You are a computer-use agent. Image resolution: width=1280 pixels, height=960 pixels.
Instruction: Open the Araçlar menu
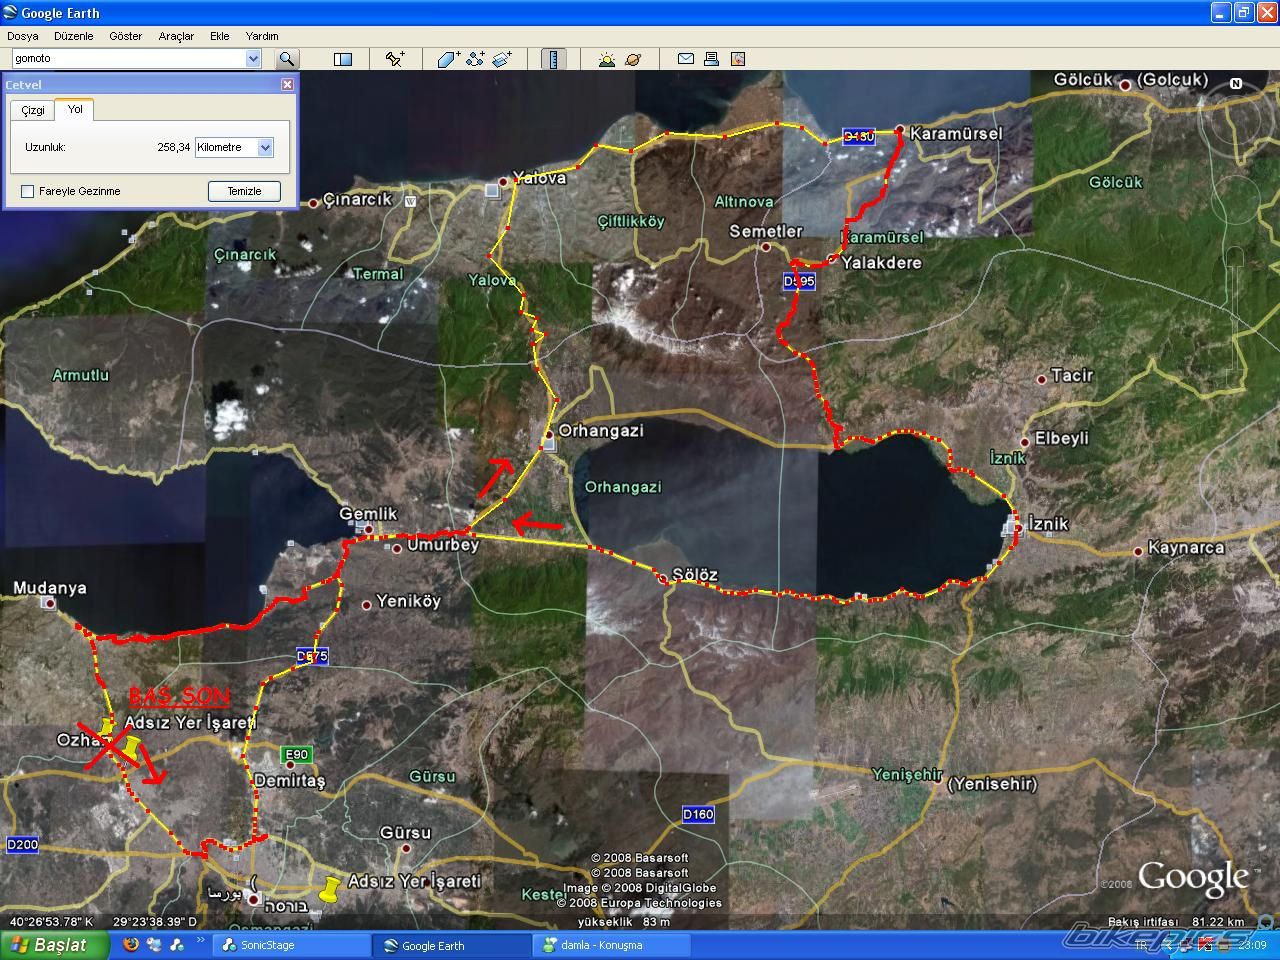click(176, 36)
